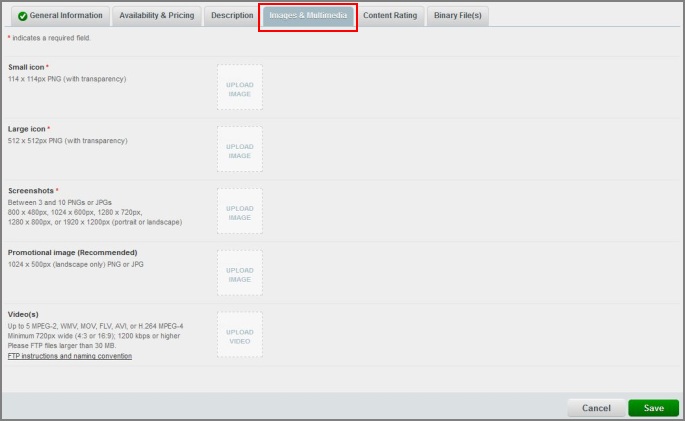Click the Screenshots upload image box

pos(240,212)
